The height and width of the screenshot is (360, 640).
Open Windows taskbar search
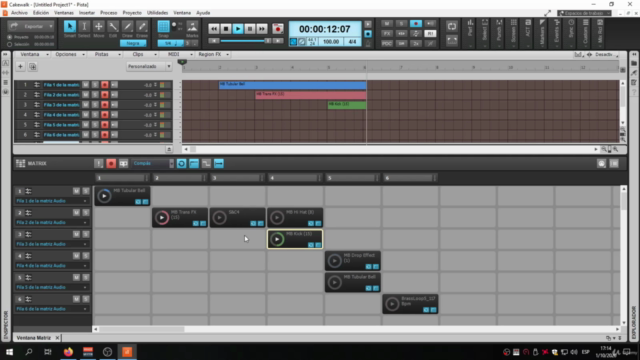29,352
